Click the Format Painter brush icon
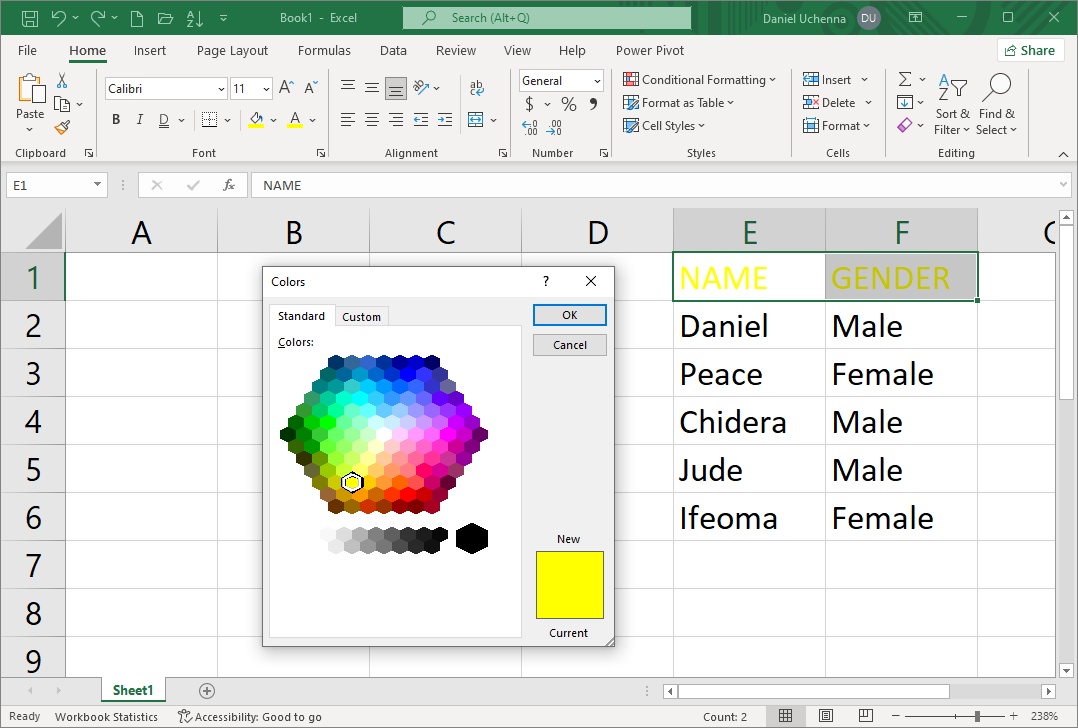The height and width of the screenshot is (728, 1078). pos(62,127)
